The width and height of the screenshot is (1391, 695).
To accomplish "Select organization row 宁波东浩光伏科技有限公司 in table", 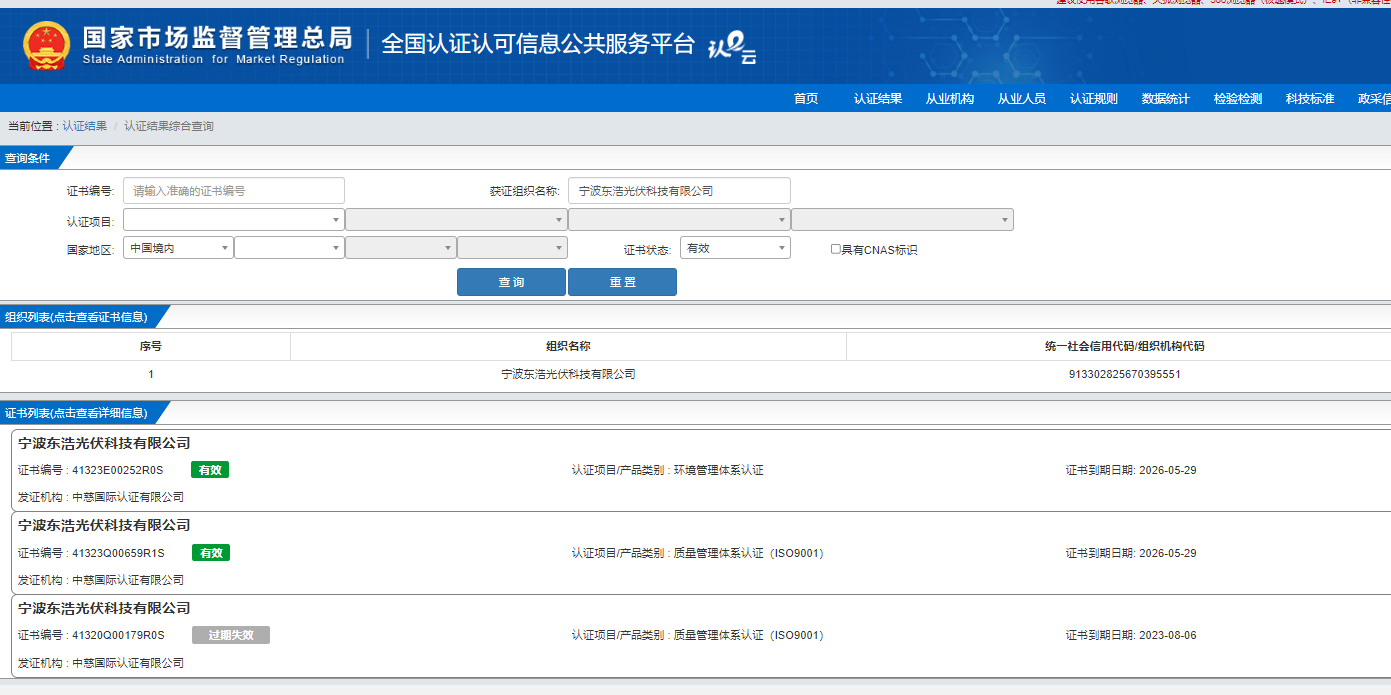I will (x=568, y=374).
